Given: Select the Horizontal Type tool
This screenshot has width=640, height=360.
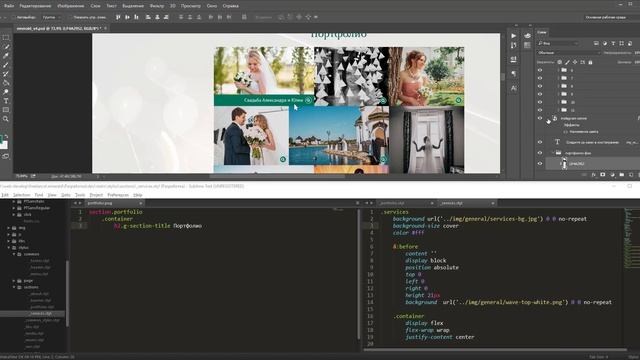Looking at the screenshot, I should (6, 101).
